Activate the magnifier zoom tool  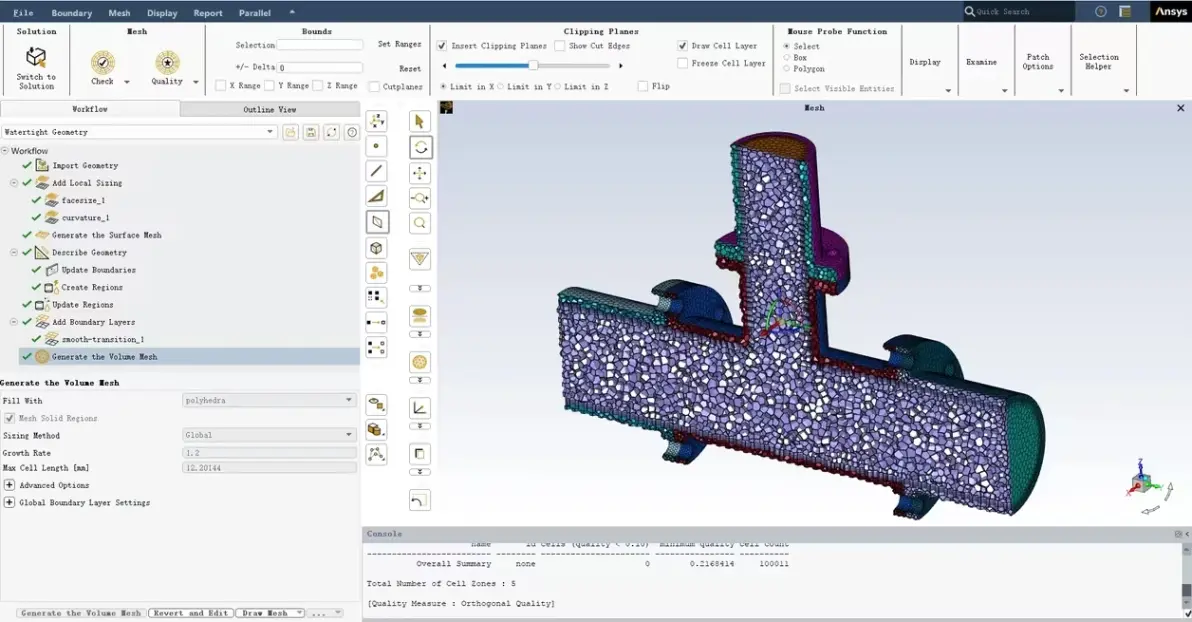click(420, 224)
